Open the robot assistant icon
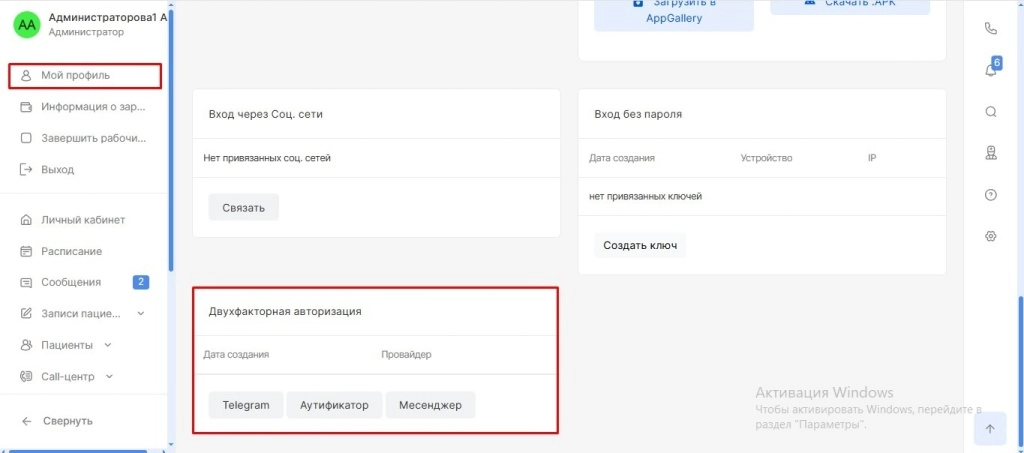This screenshot has width=1024, height=453. point(991,153)
